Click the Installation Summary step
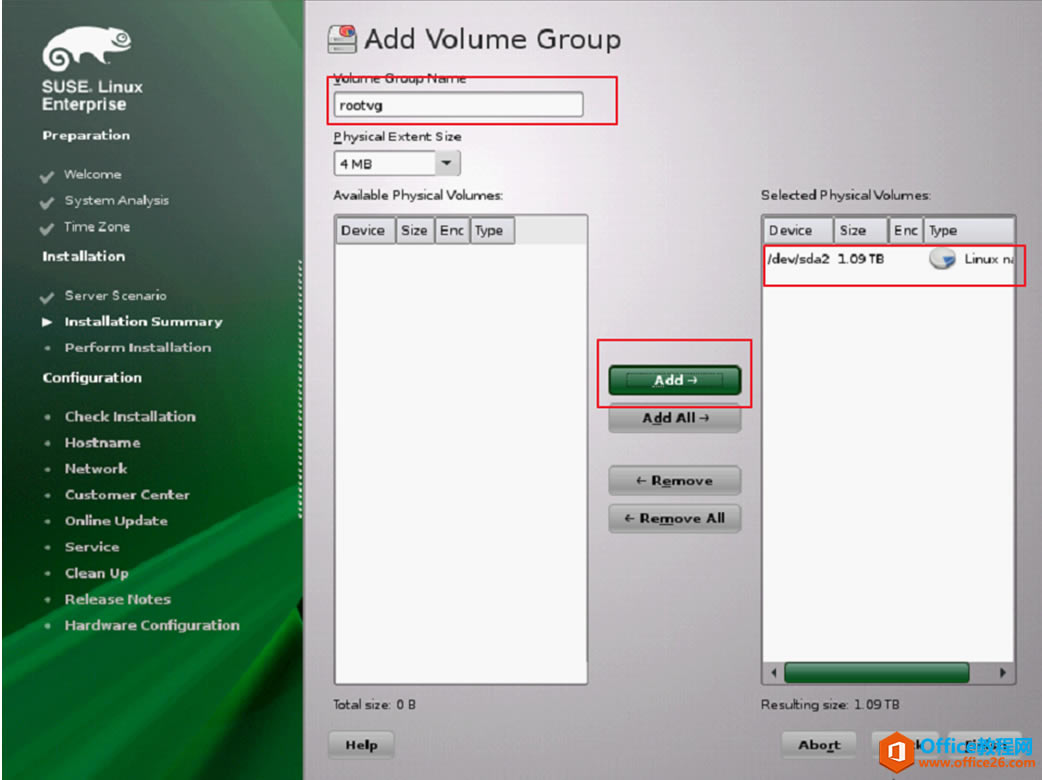 (144, 322)
